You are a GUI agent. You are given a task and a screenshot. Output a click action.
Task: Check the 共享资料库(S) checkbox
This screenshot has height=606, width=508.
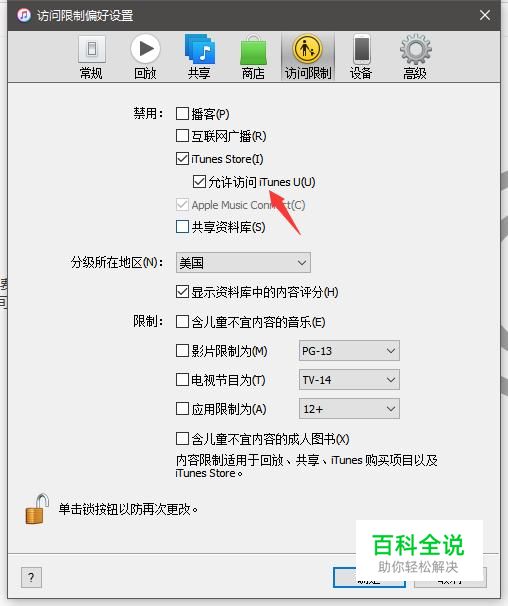point(182,226)
